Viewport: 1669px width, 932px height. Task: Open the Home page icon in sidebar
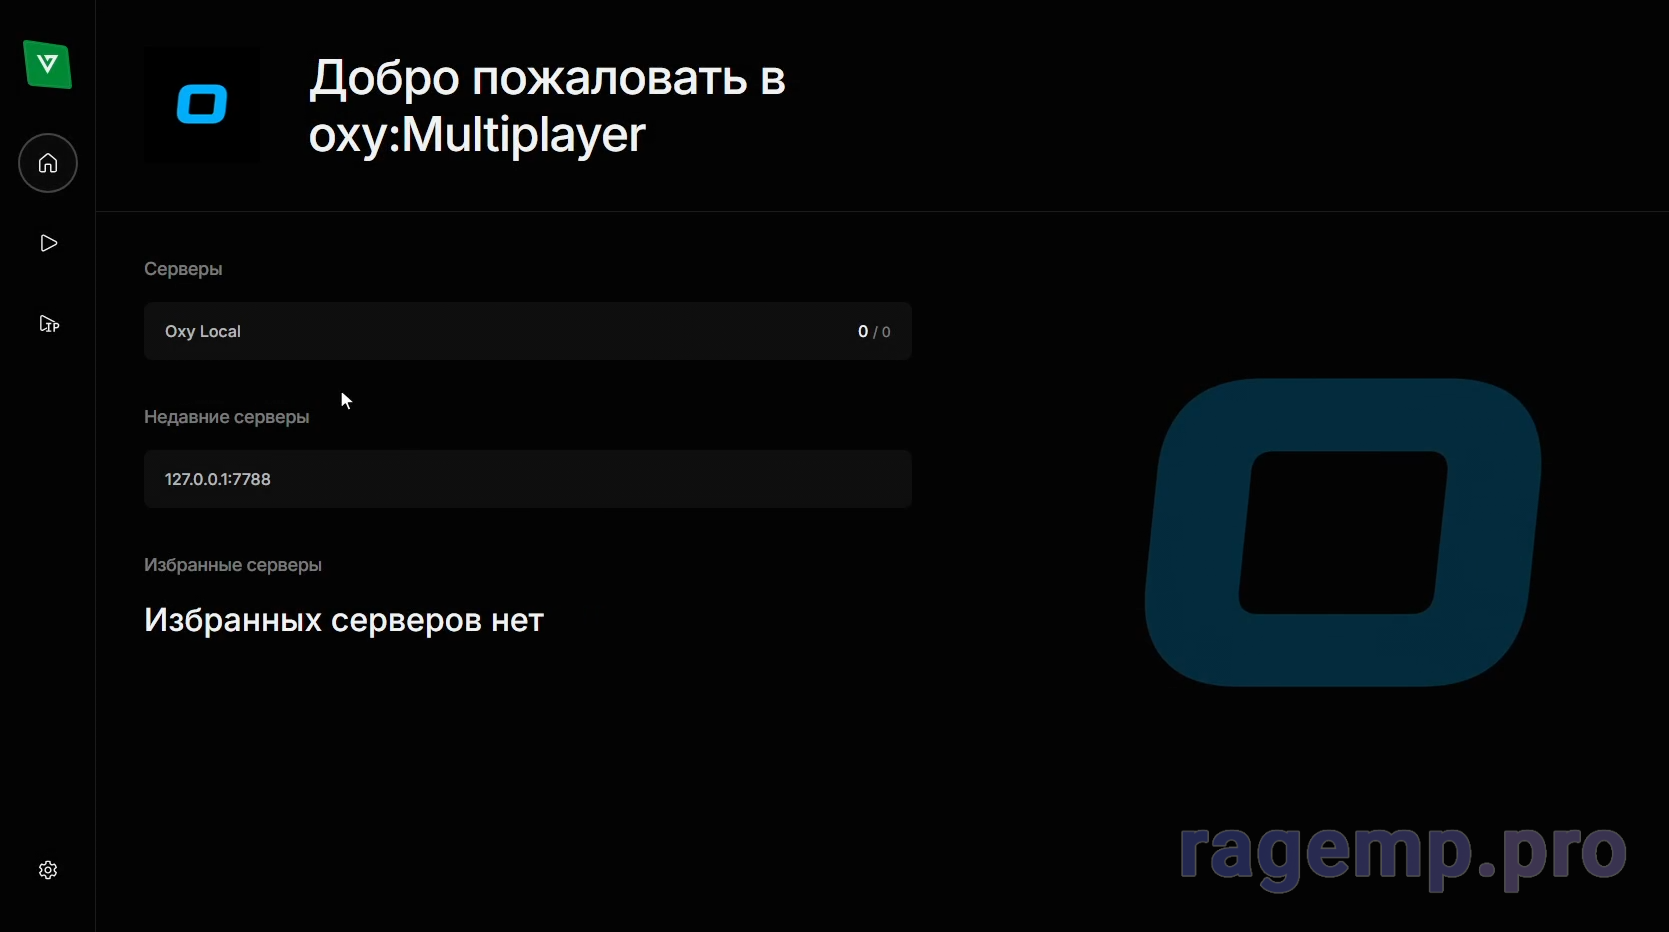coord(48,163)
